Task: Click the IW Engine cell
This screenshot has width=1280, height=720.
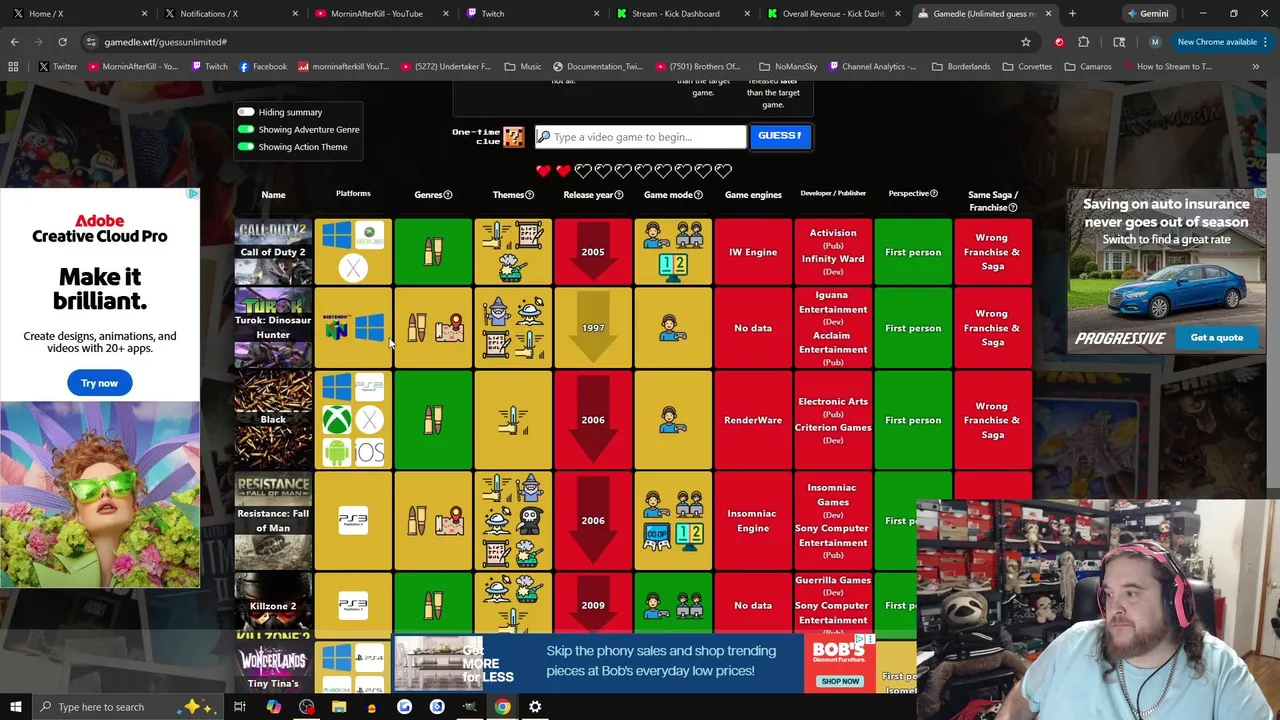Action: pyautogui.click(x=753, y=252)
